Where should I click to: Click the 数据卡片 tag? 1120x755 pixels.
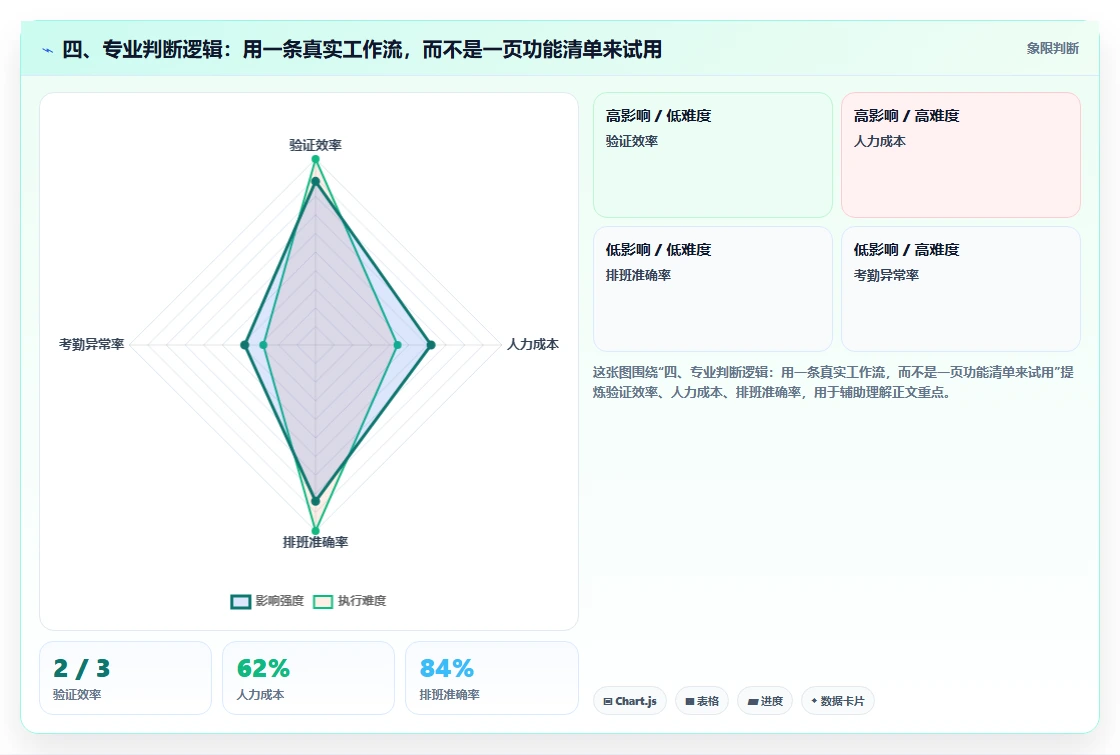[x=837, y=701]
